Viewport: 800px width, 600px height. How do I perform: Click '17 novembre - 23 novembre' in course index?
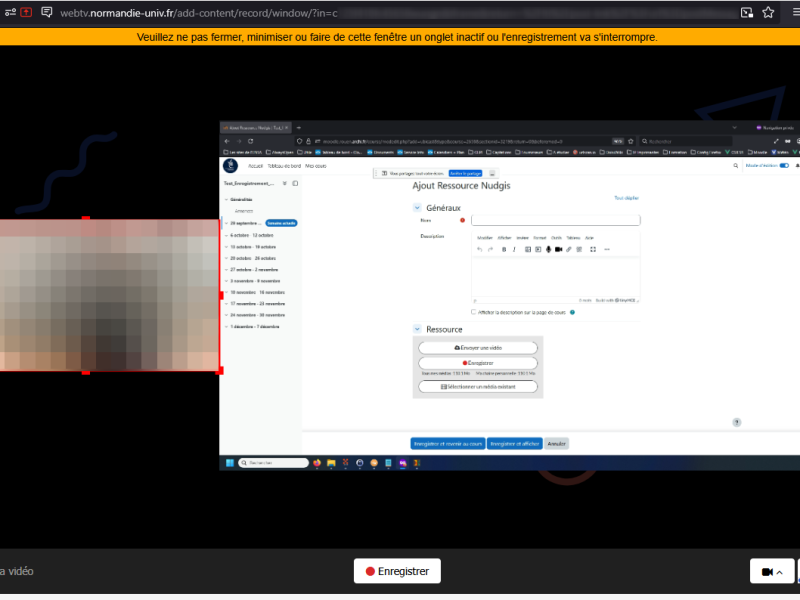[x=257, y=304]
